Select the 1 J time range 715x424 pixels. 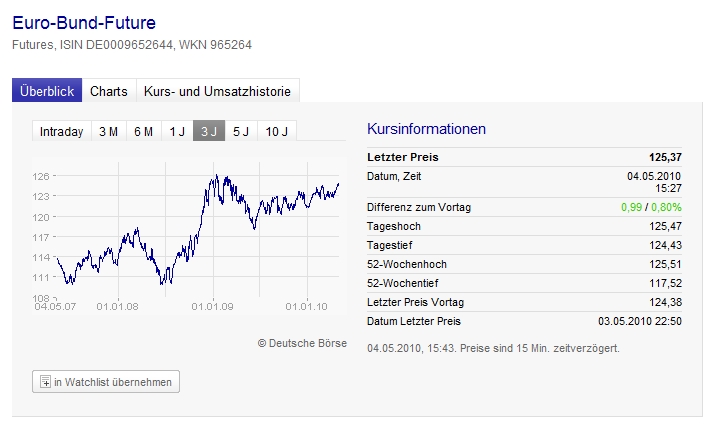click(x=177, y=132)
